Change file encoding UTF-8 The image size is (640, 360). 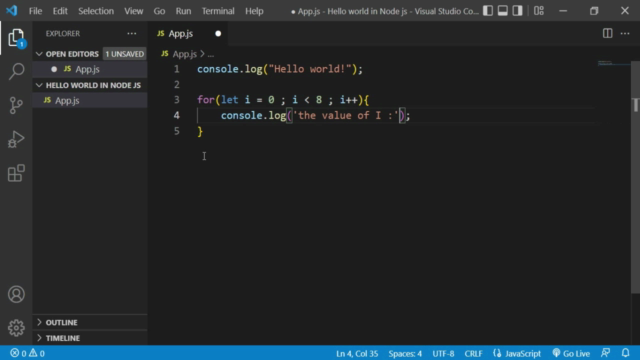443,353
